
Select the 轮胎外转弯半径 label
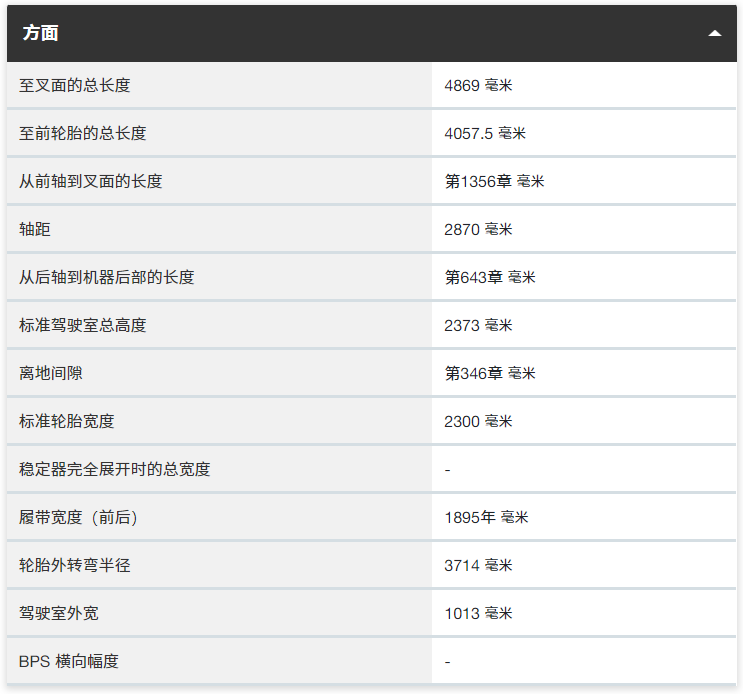click(x=75, y=566)
